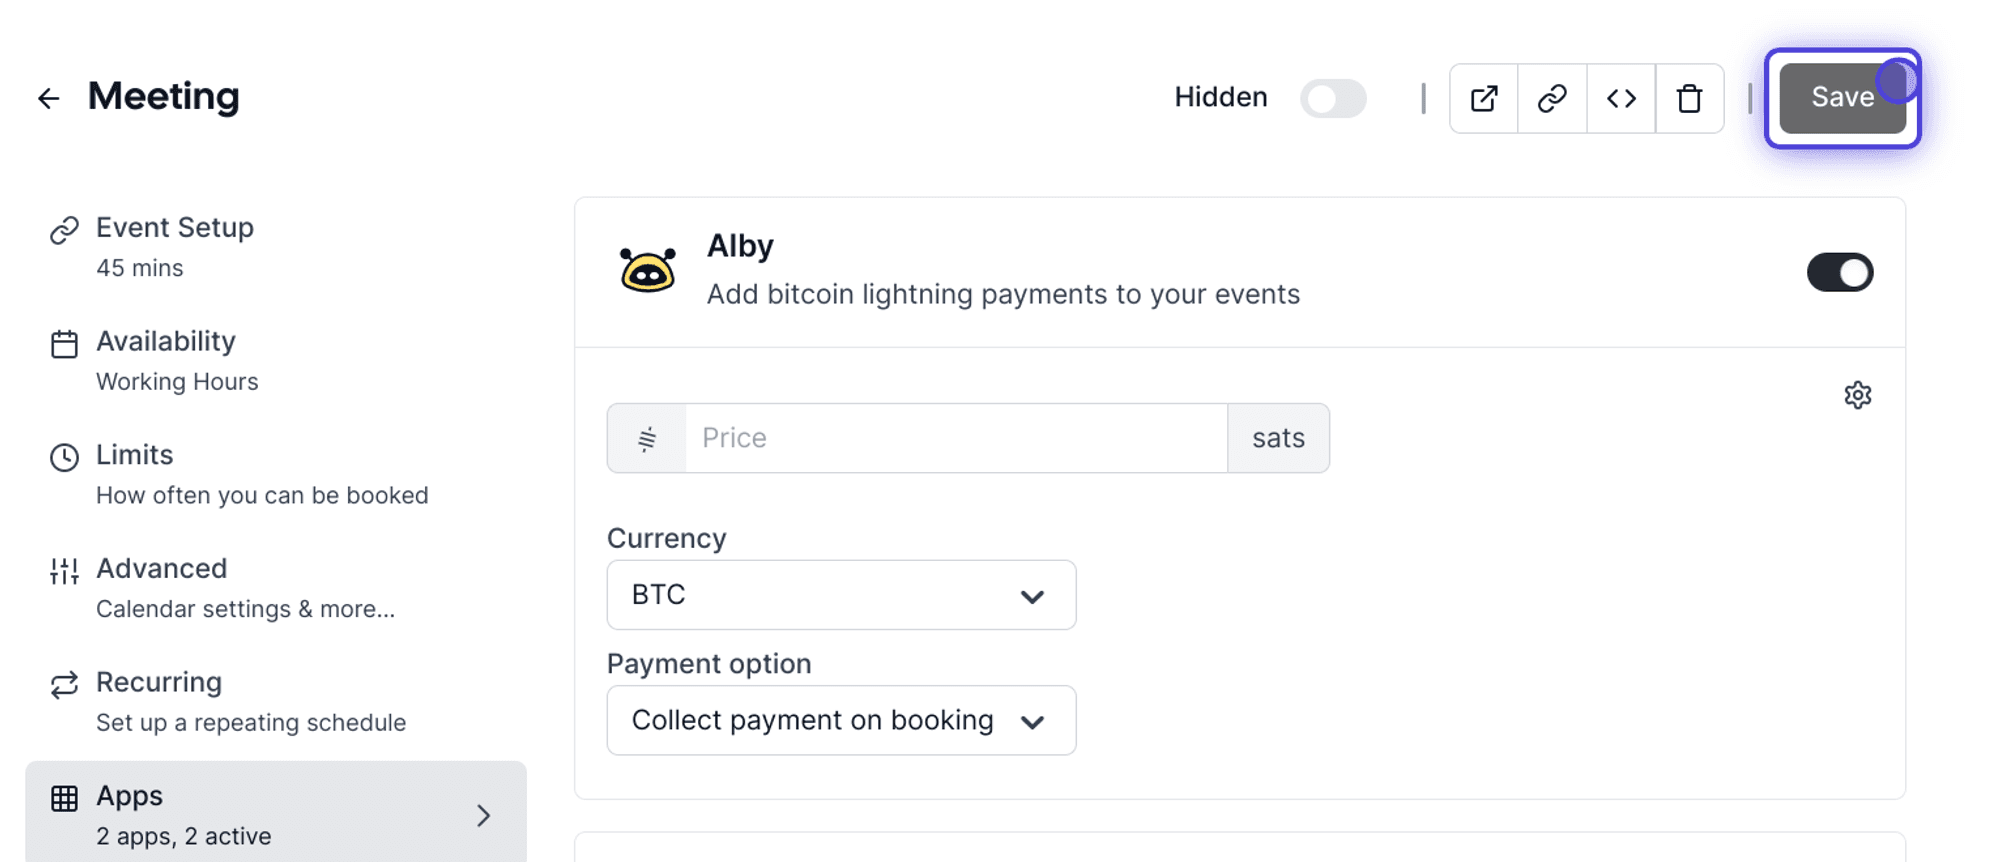2000x862 pixels.
Task: Focus the Price input field
Action: (956, 438)
